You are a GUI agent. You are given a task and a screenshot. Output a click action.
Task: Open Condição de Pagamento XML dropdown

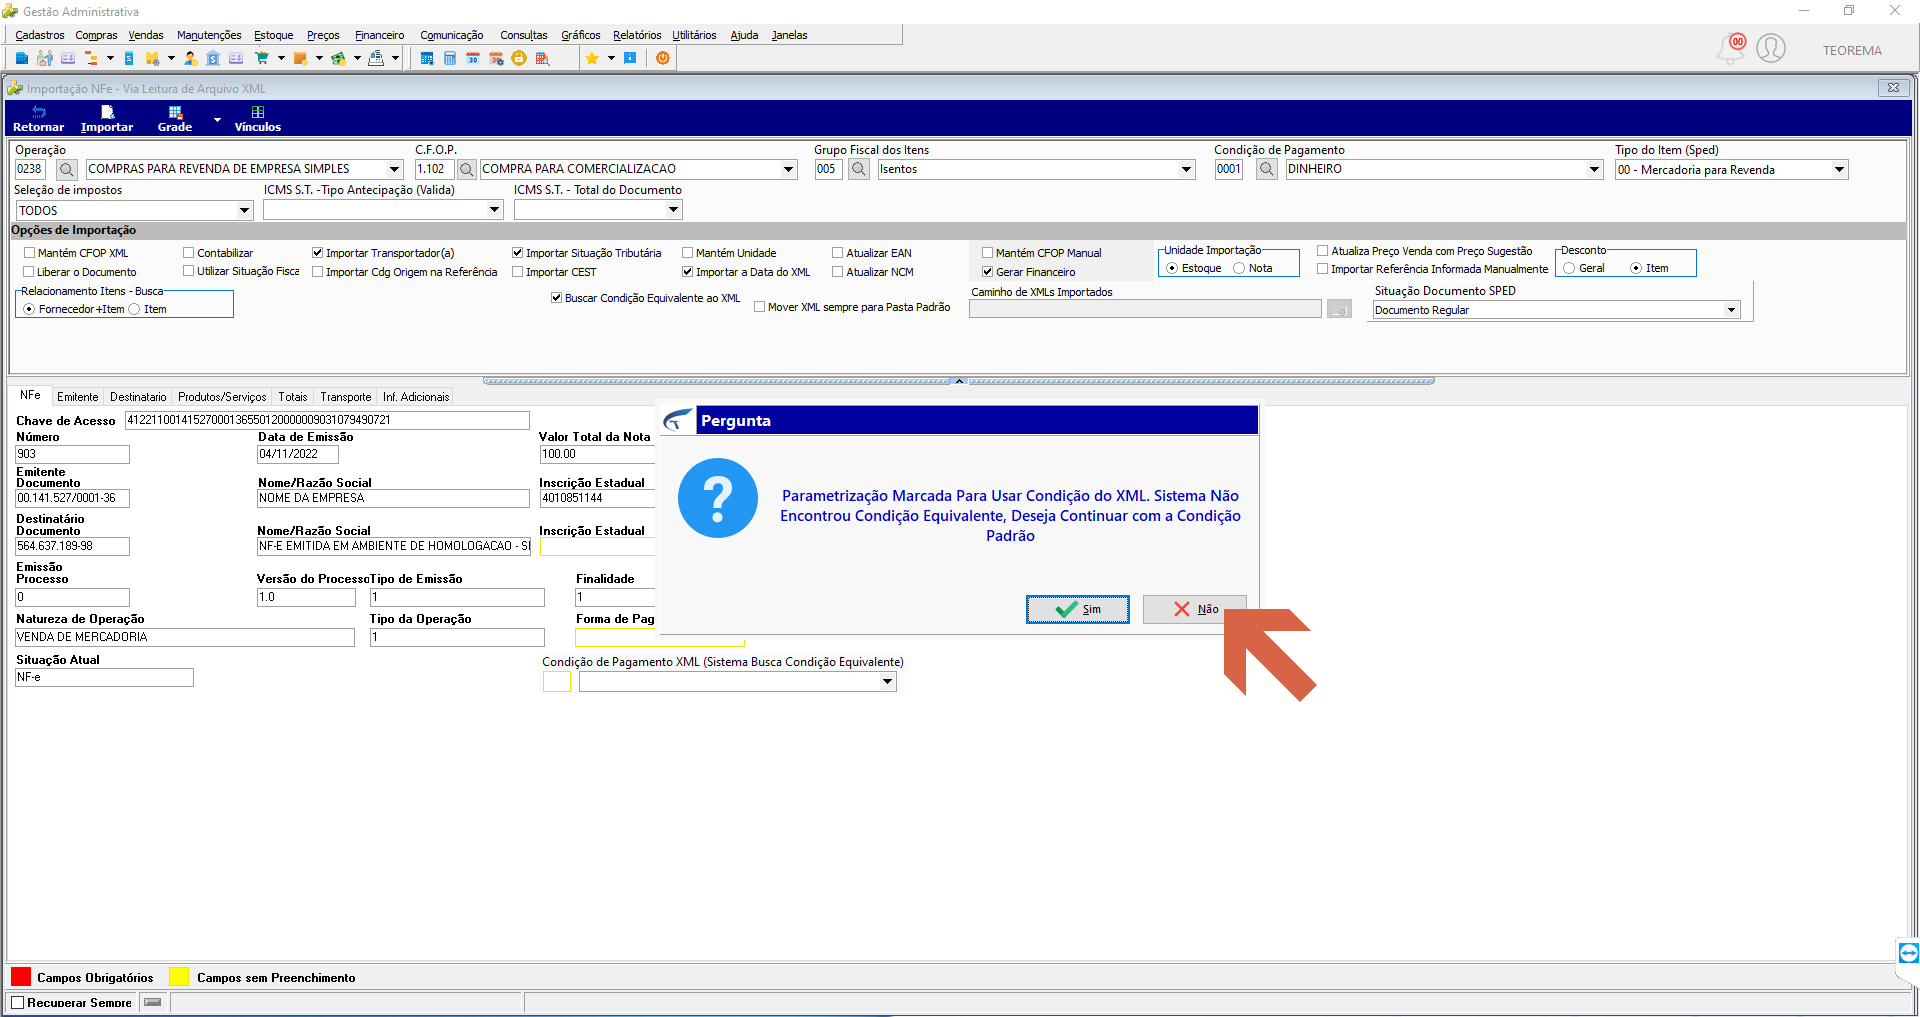[887, 682]
